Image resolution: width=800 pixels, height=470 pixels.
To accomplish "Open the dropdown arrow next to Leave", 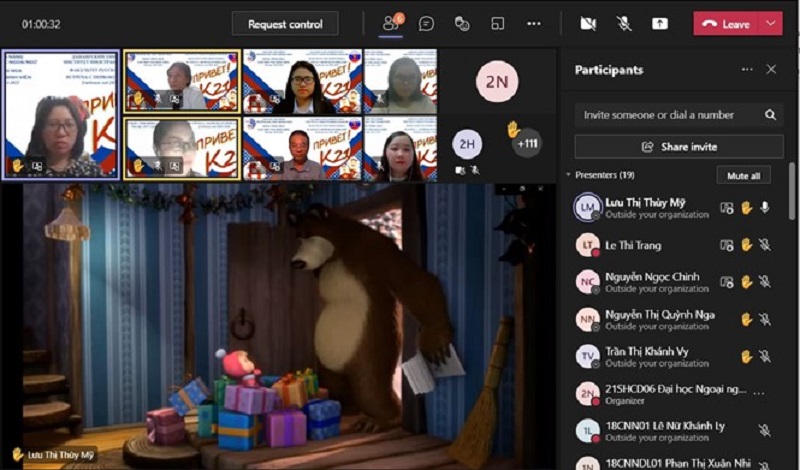I will point(770,23).
